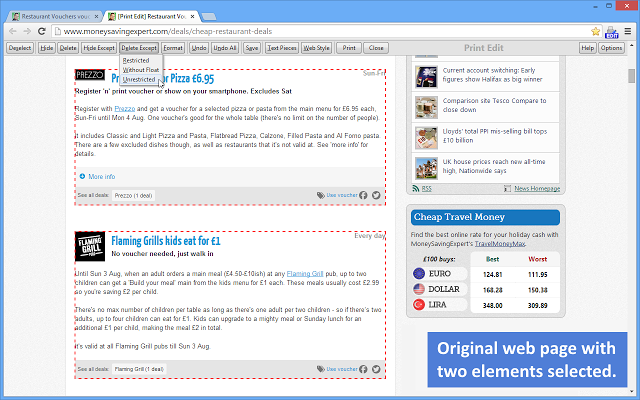Image resolution: width=640 pixels, height=400 pixels.
Task: Open a new browser tab
Action: [209, 16]
